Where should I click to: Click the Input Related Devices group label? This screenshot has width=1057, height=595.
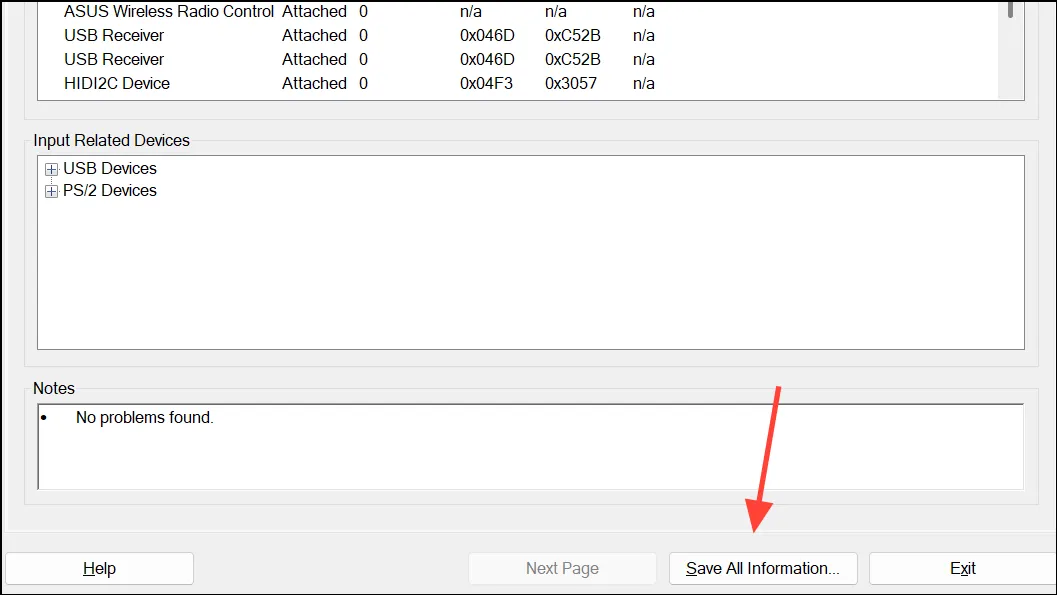111,140
